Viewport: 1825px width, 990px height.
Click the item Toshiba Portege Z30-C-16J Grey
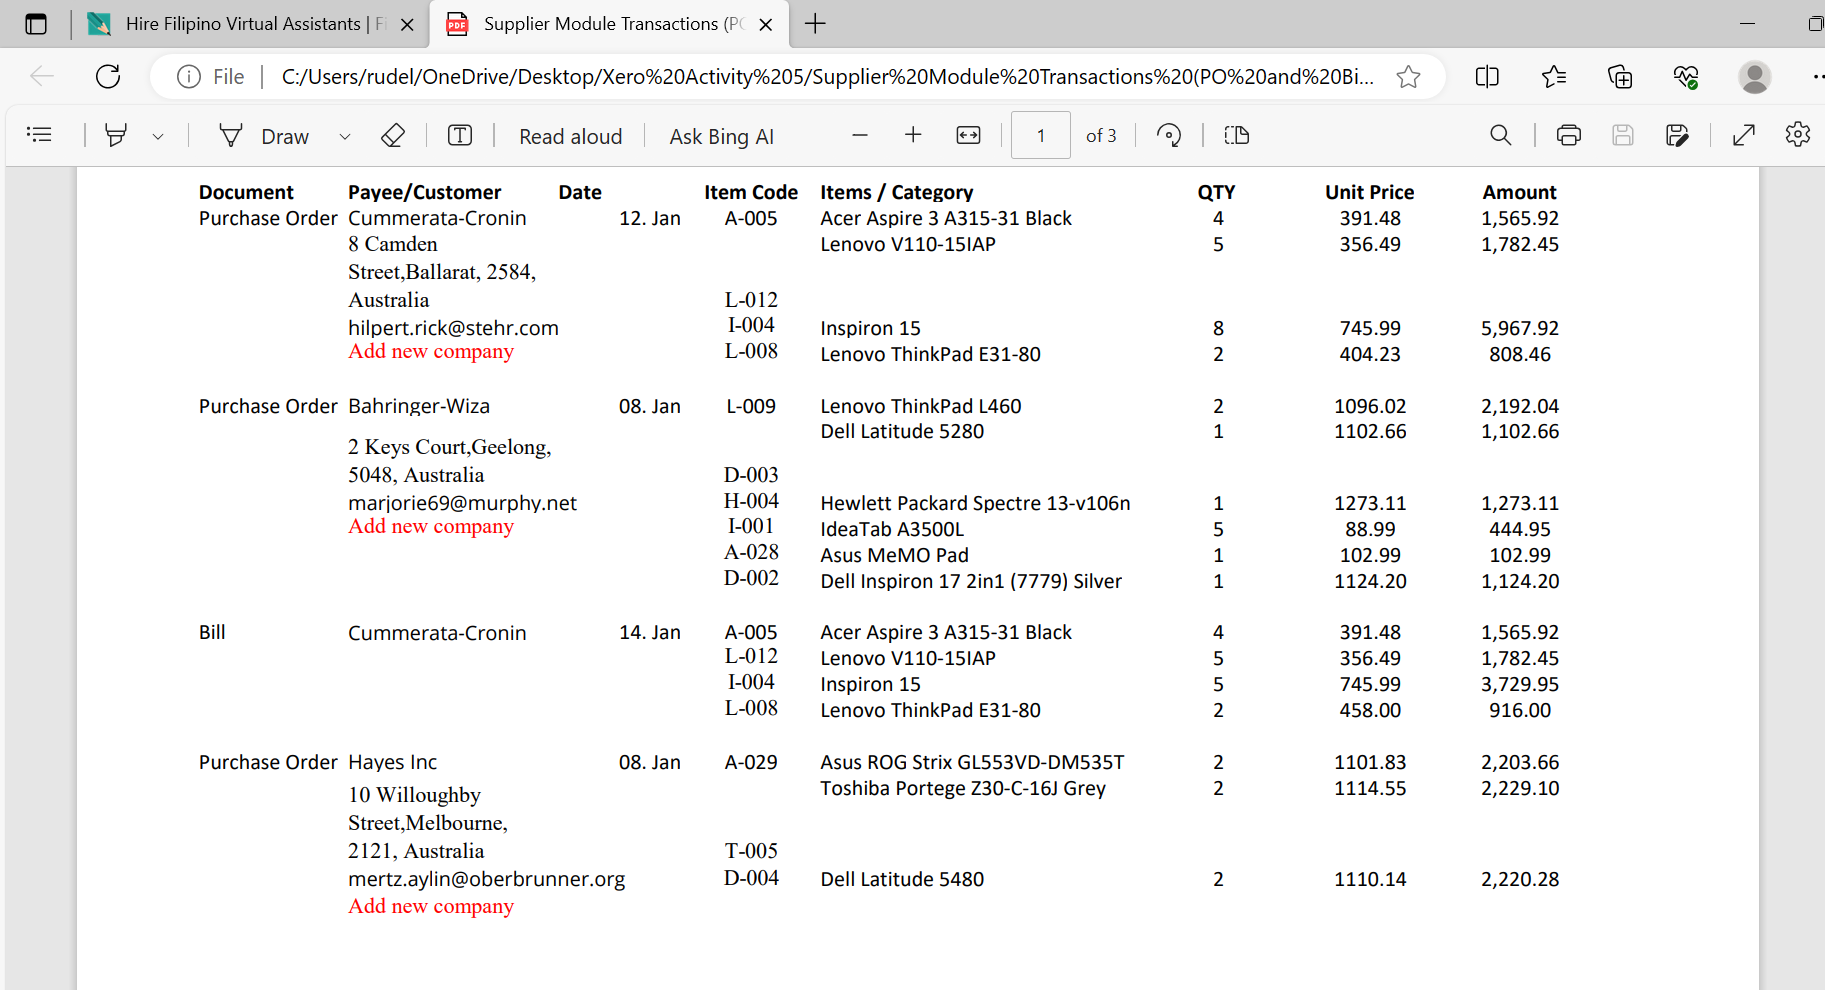(x=963, y=788)
